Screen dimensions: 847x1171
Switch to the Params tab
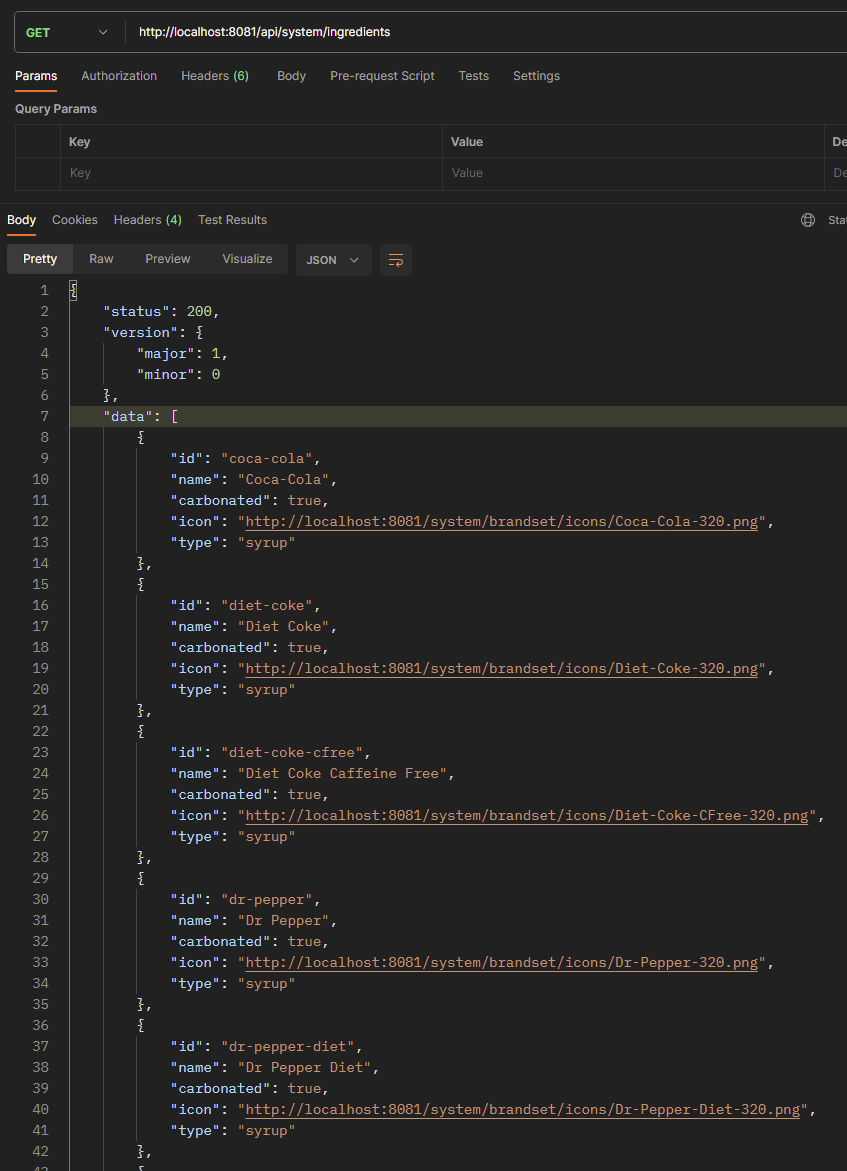pyautogui.click(x=36, y=75)
